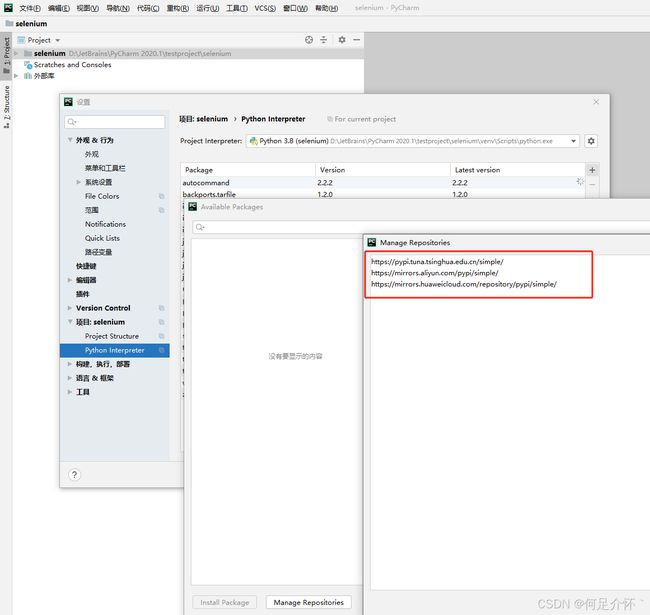Click the Version column header
Screen dimensions: 650x615
(x=383, y=170)
